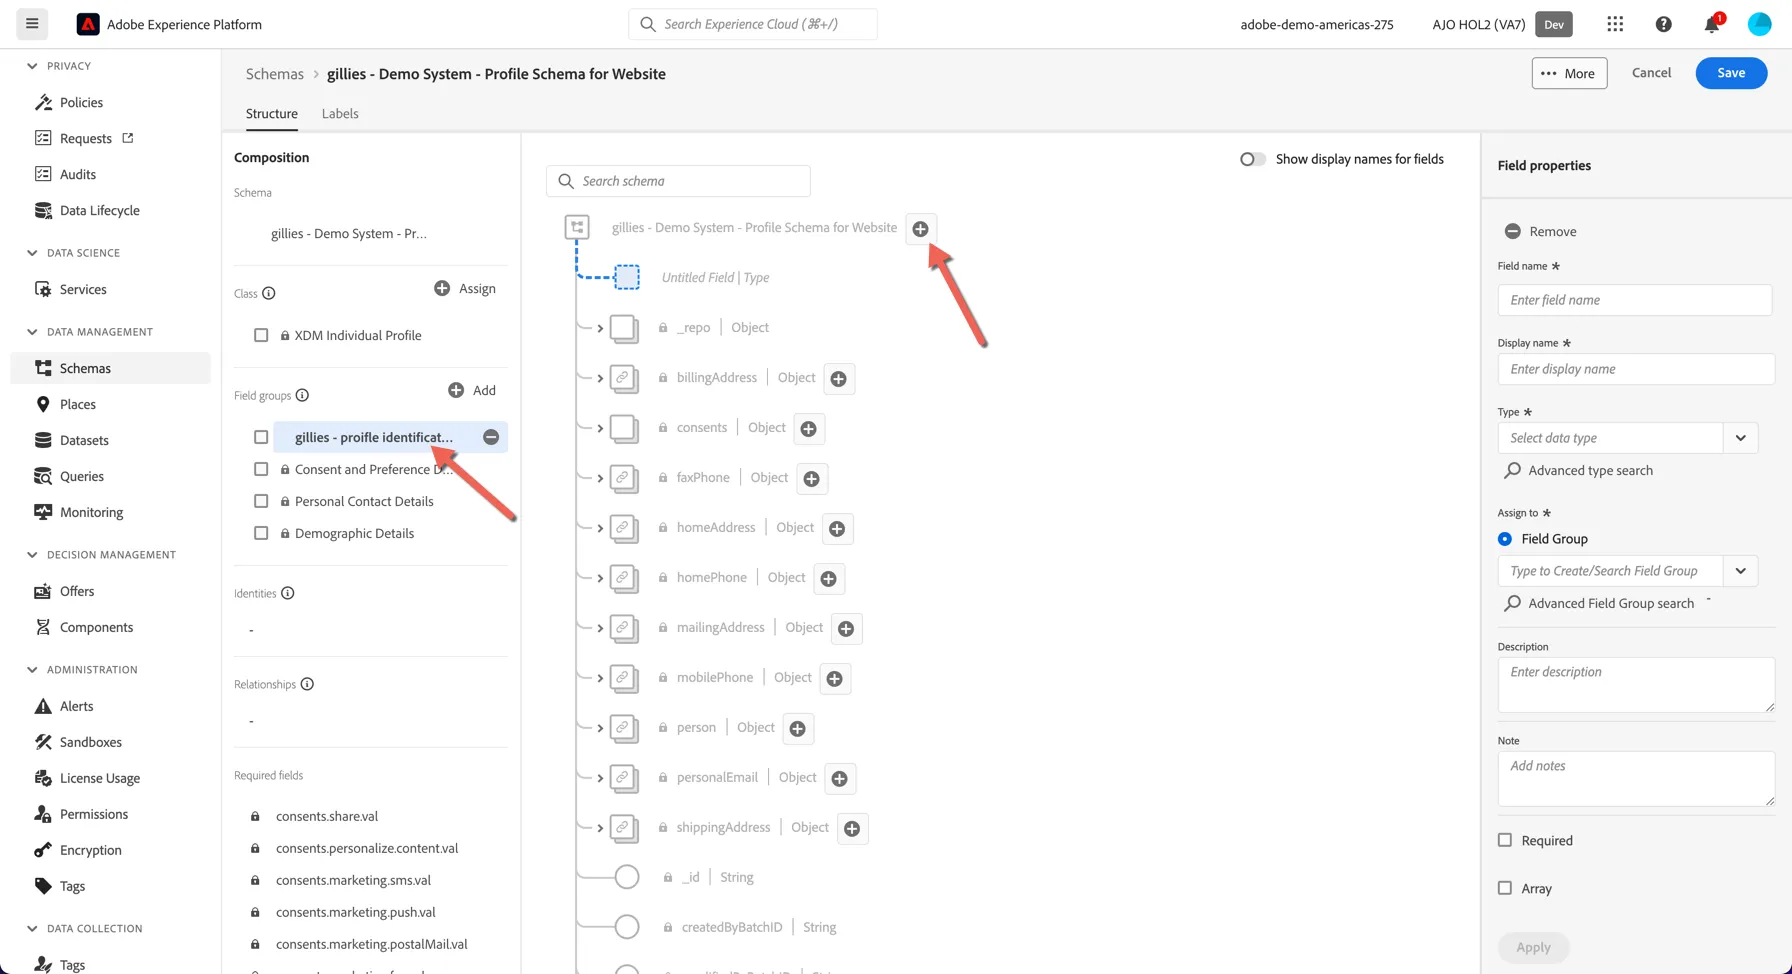
Task: Select the Structure tab
Action: pos(272,113)
